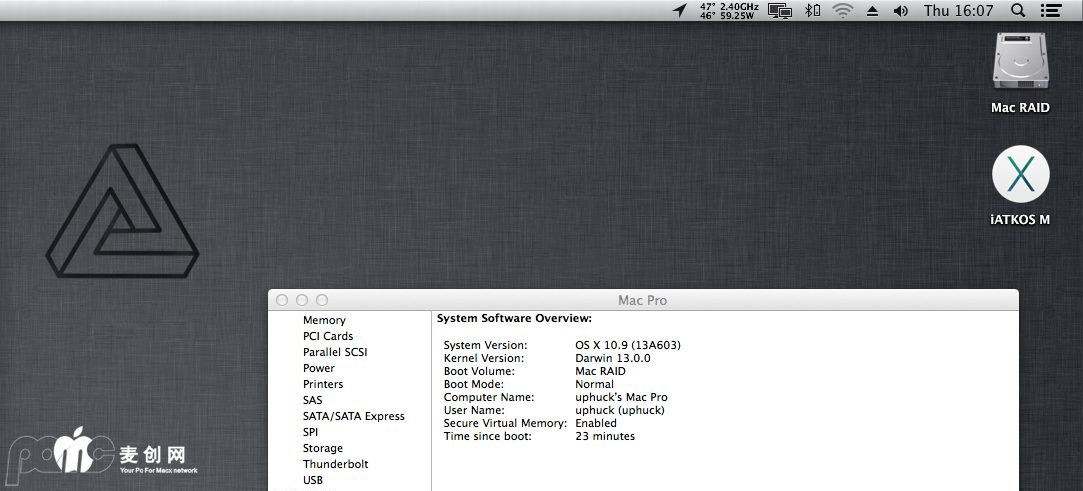Select Memory in the sidebar
This screenshot has width=1083, height=491.
tap(324, 320)
